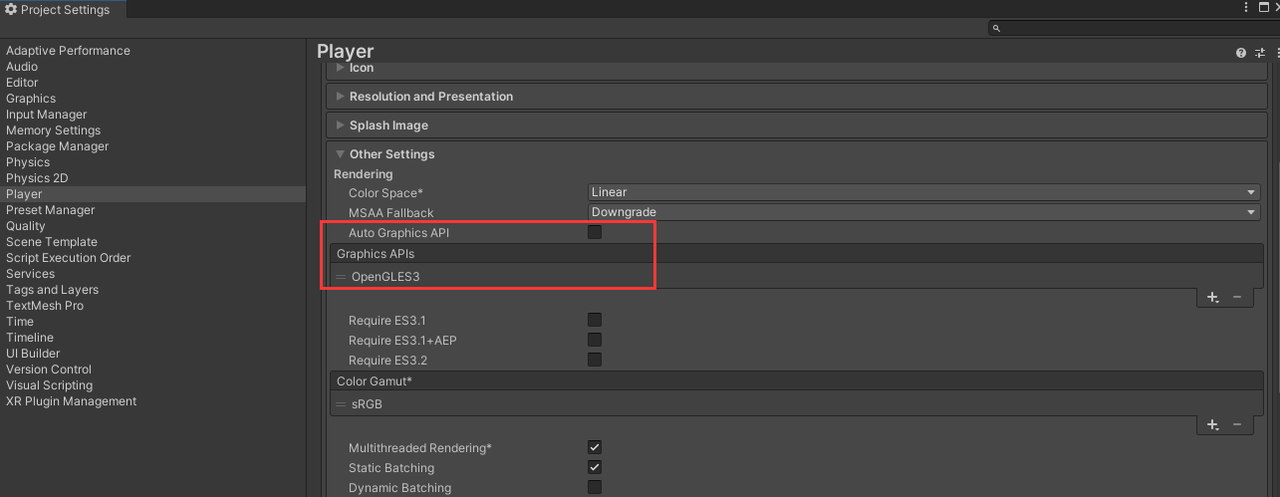Image resolution: width=1280 pixels, height=497 pixels.
Task: Disable Multithreaded Rendering checkbox
Action: (x=595, y=448)
